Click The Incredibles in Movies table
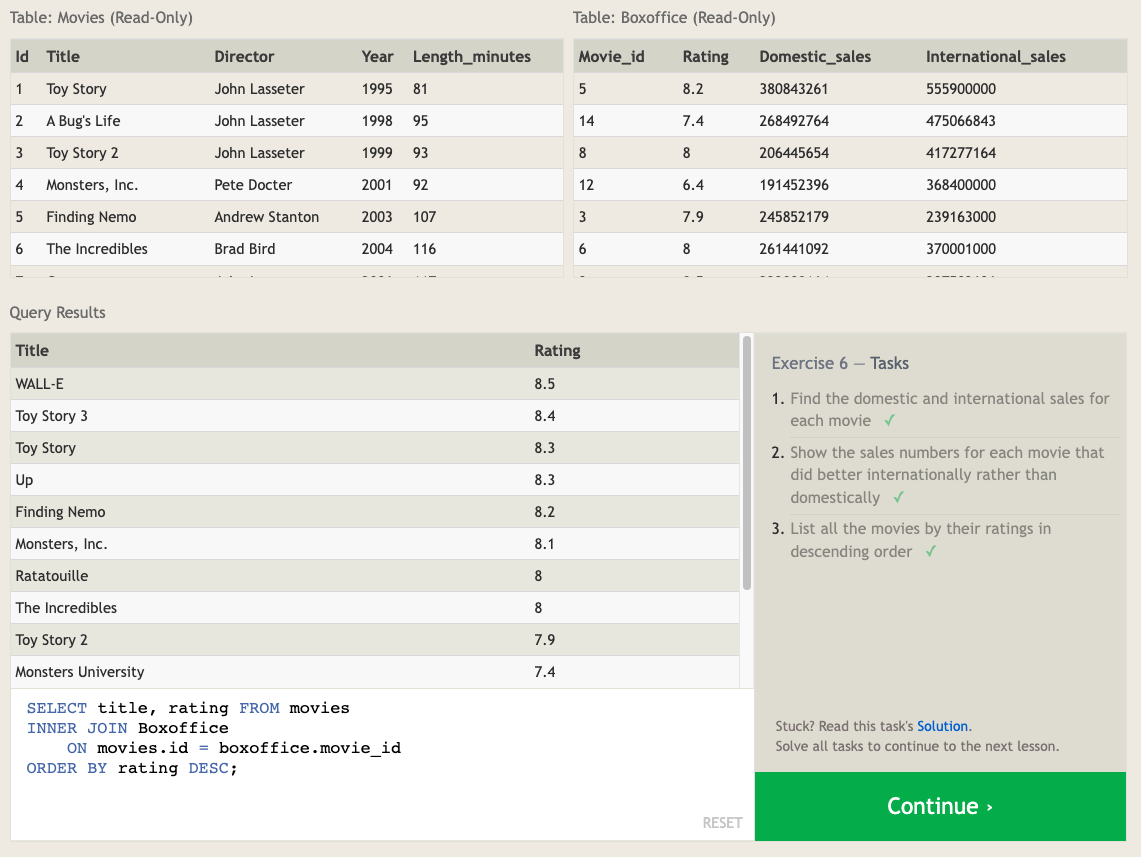Image resolution: width=1141 pixels, height=857 pixels. 97,249
